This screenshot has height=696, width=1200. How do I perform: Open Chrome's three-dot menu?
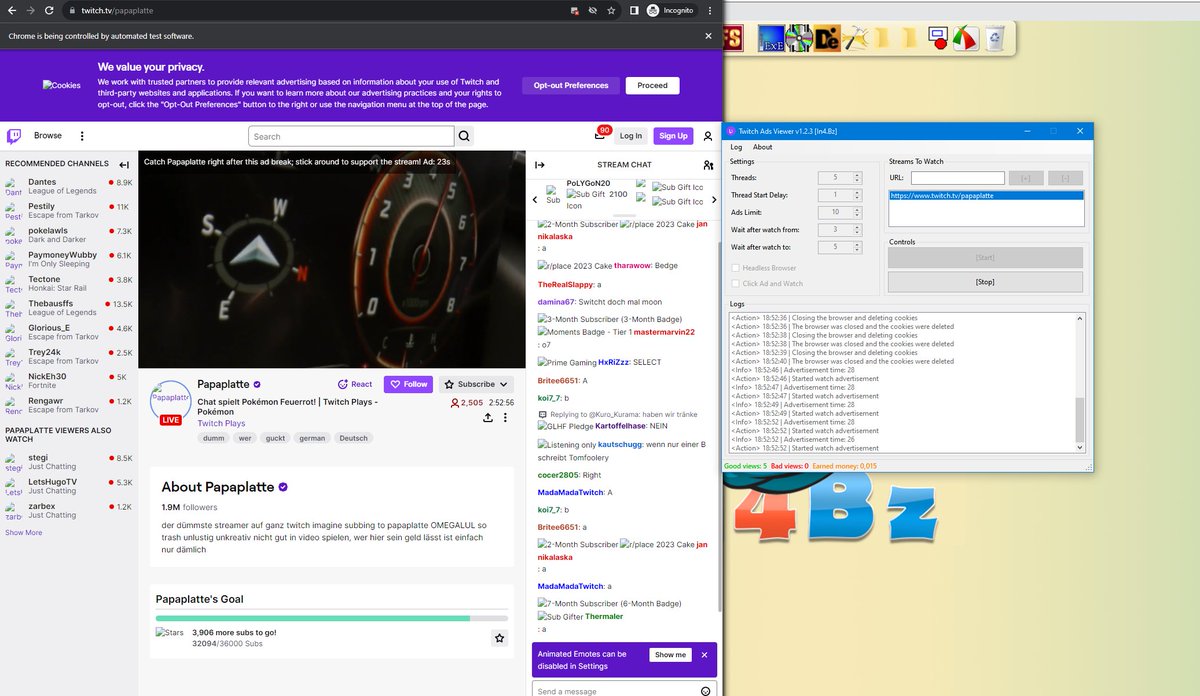point(709,10)
